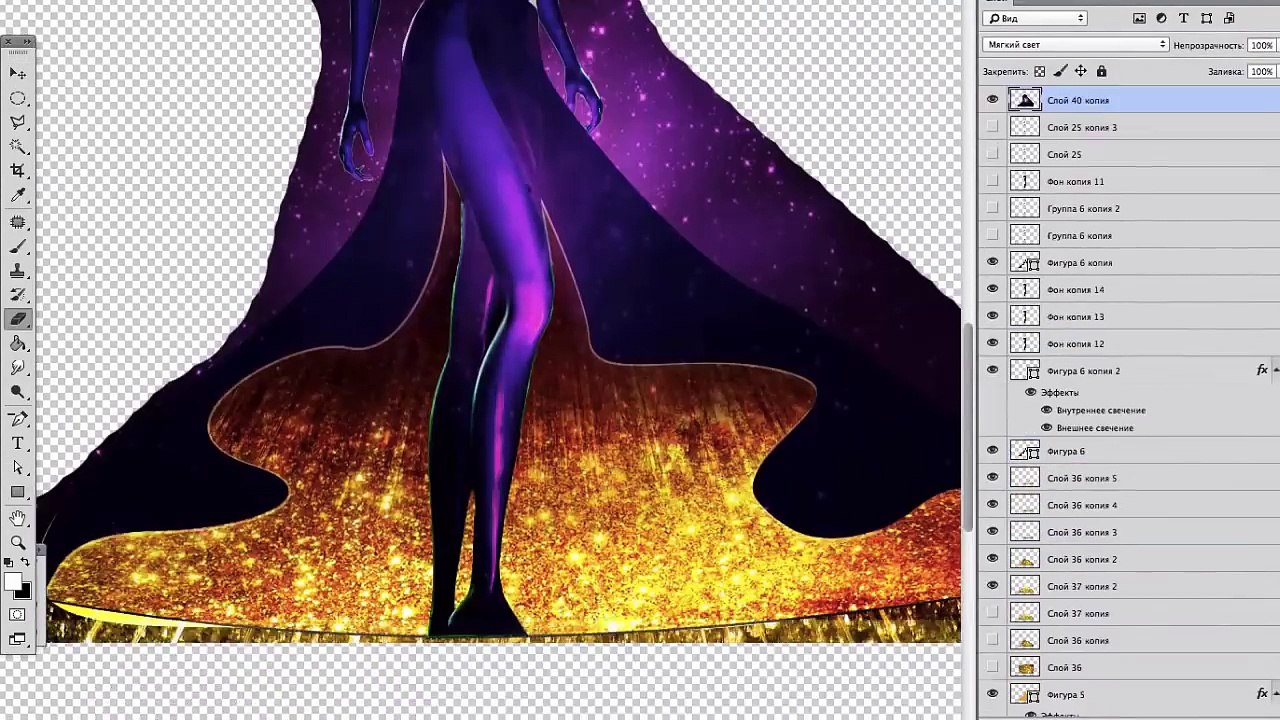Select layer Фон копия 13
This screenshot has width=1280, height=720.
[x=1129, y=316]
